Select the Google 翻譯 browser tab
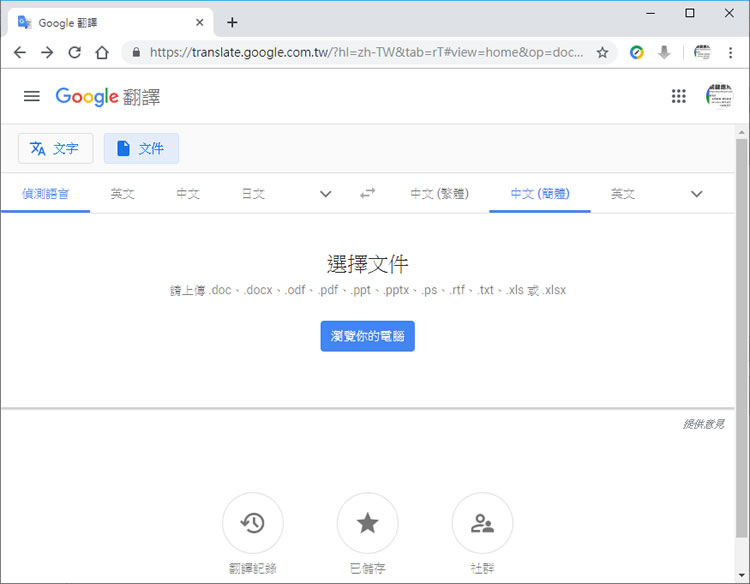The height and width of the screenshot is (584, 750). (110, 22)
